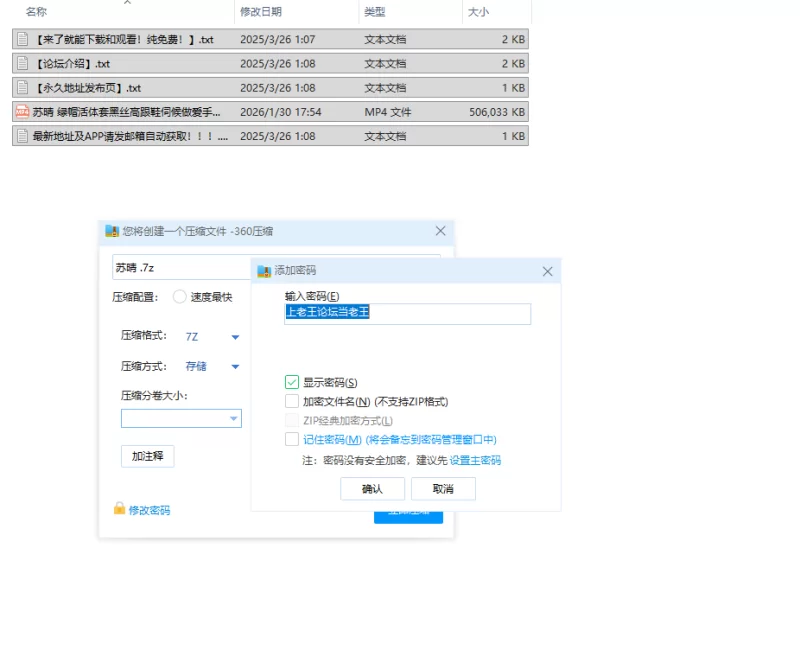Sort files by 修改日期 column header
Screen dimensions: 800x669
261,12
